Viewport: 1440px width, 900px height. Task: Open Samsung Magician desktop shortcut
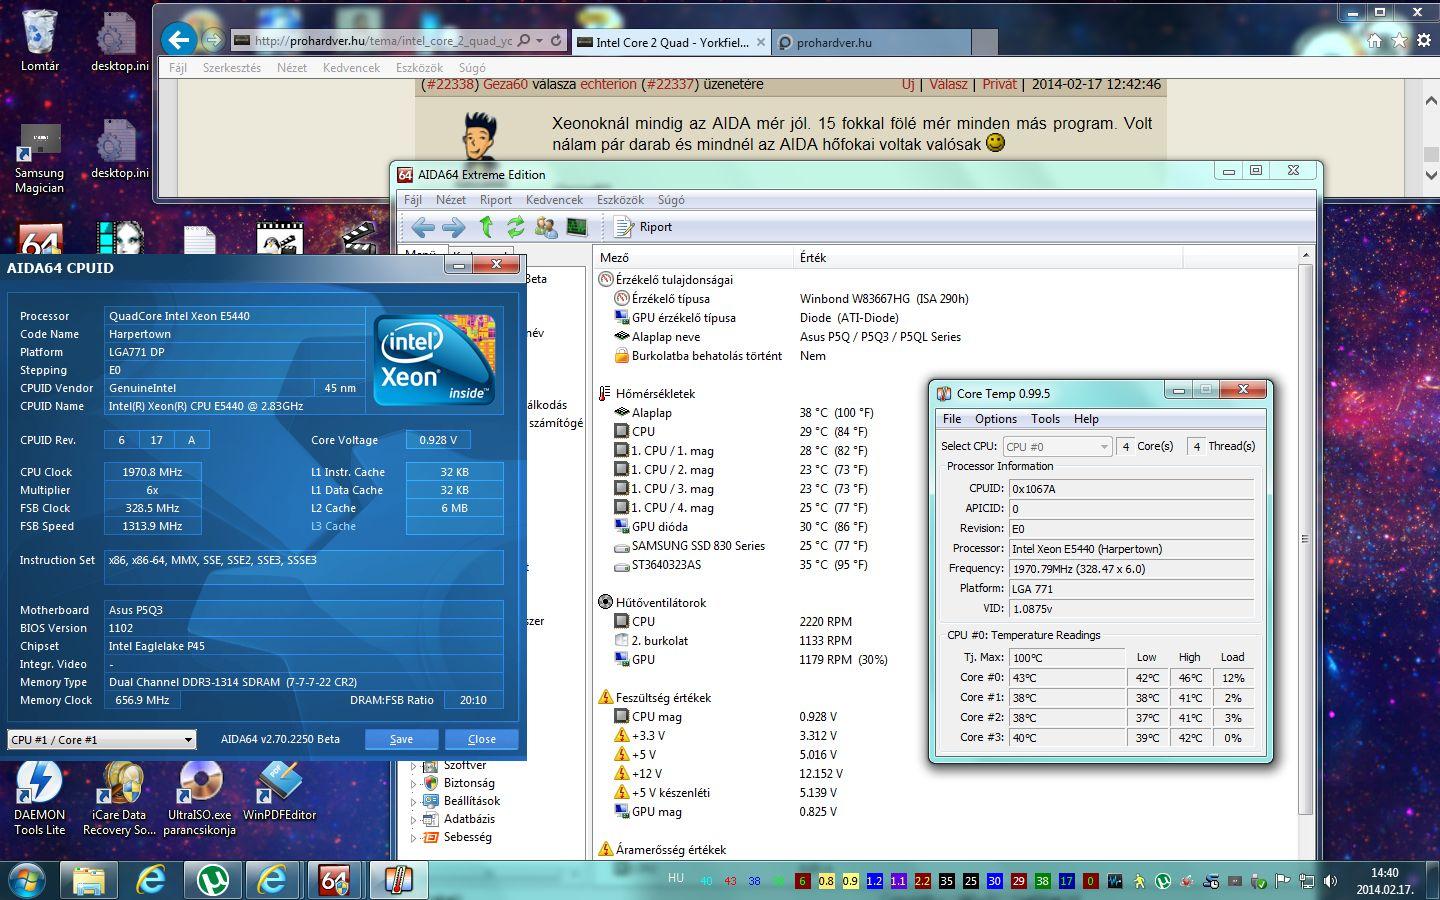tap(40, 157)
